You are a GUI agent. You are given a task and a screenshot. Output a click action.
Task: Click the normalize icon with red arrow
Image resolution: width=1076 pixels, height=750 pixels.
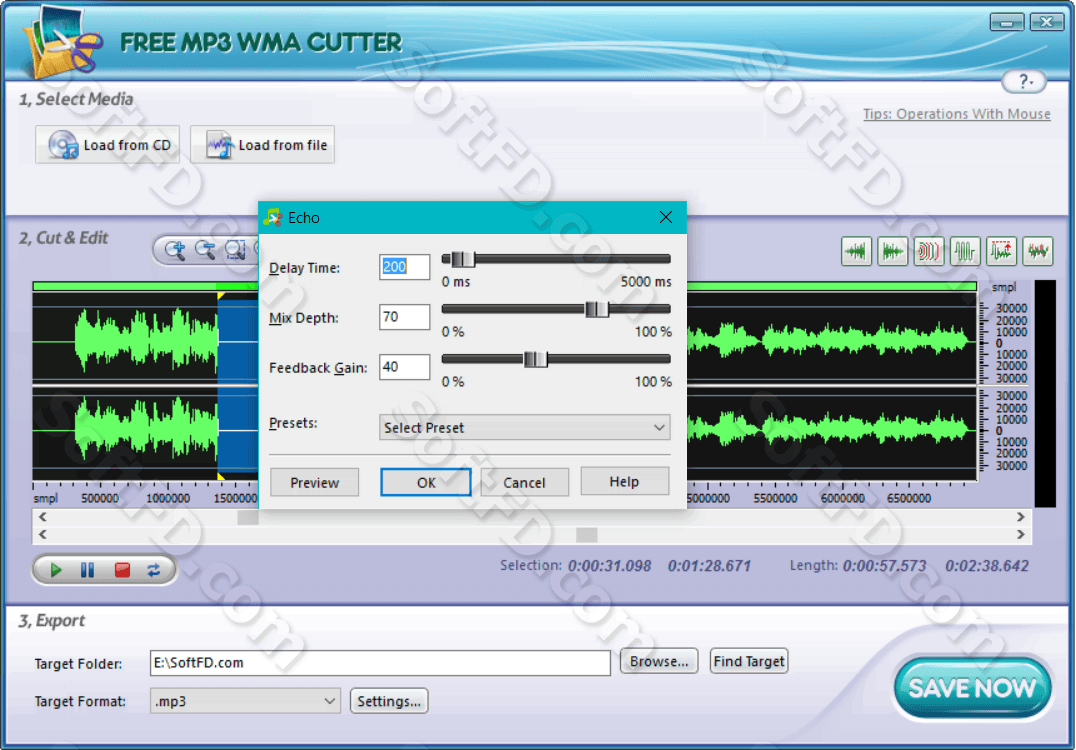[x=1001, y=251]
